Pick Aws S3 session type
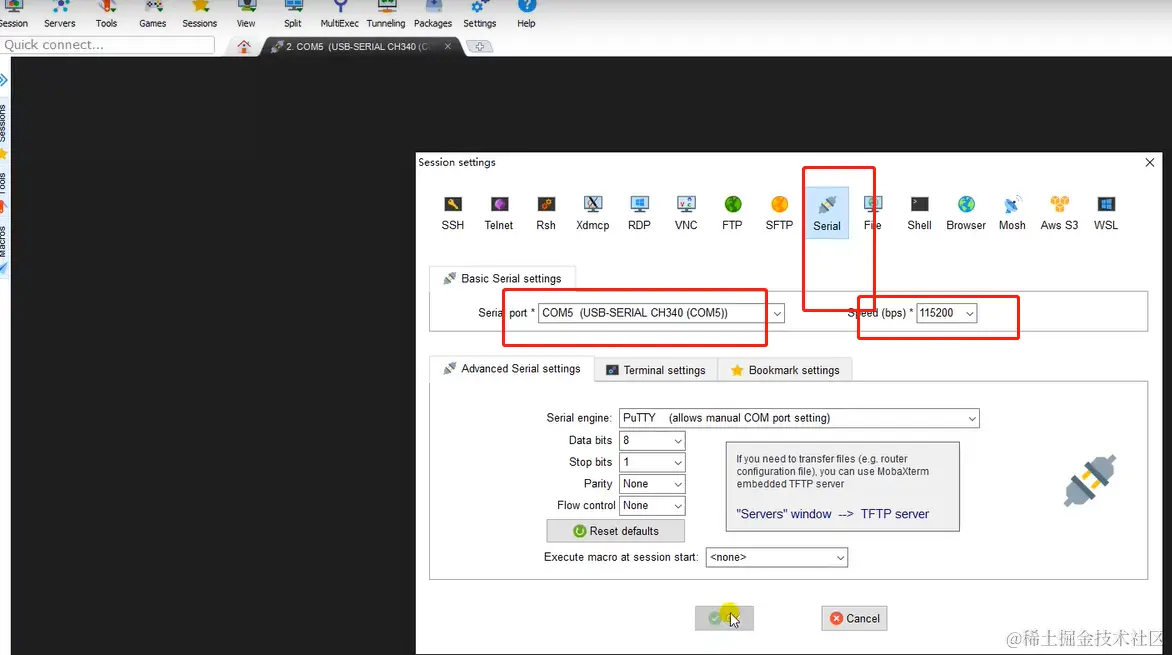The image size is (1172, 655). click(1059, 212)
